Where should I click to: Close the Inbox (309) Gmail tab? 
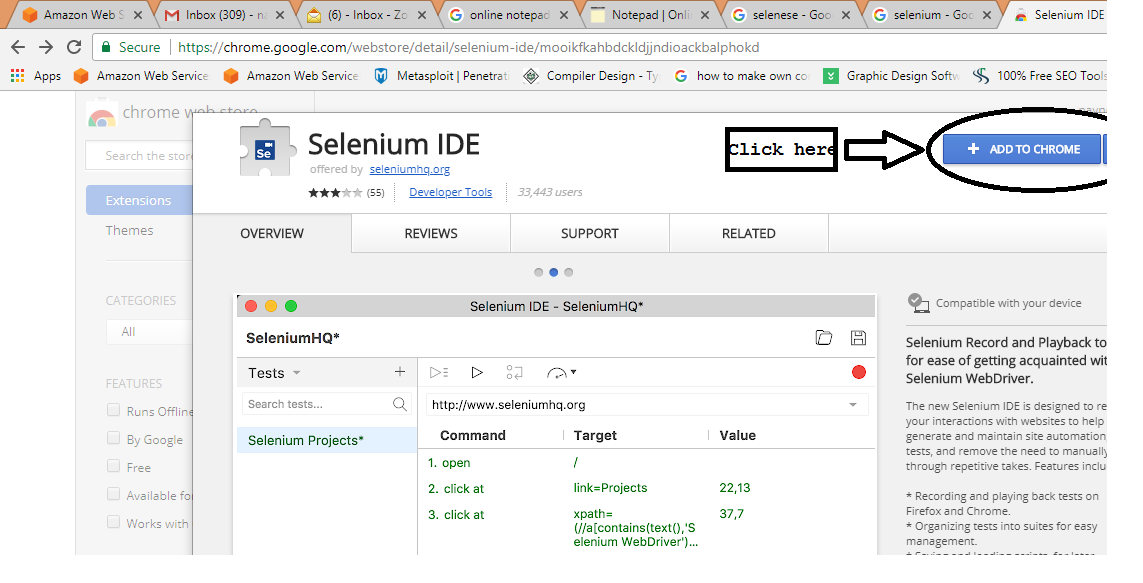tap(280, 15)
